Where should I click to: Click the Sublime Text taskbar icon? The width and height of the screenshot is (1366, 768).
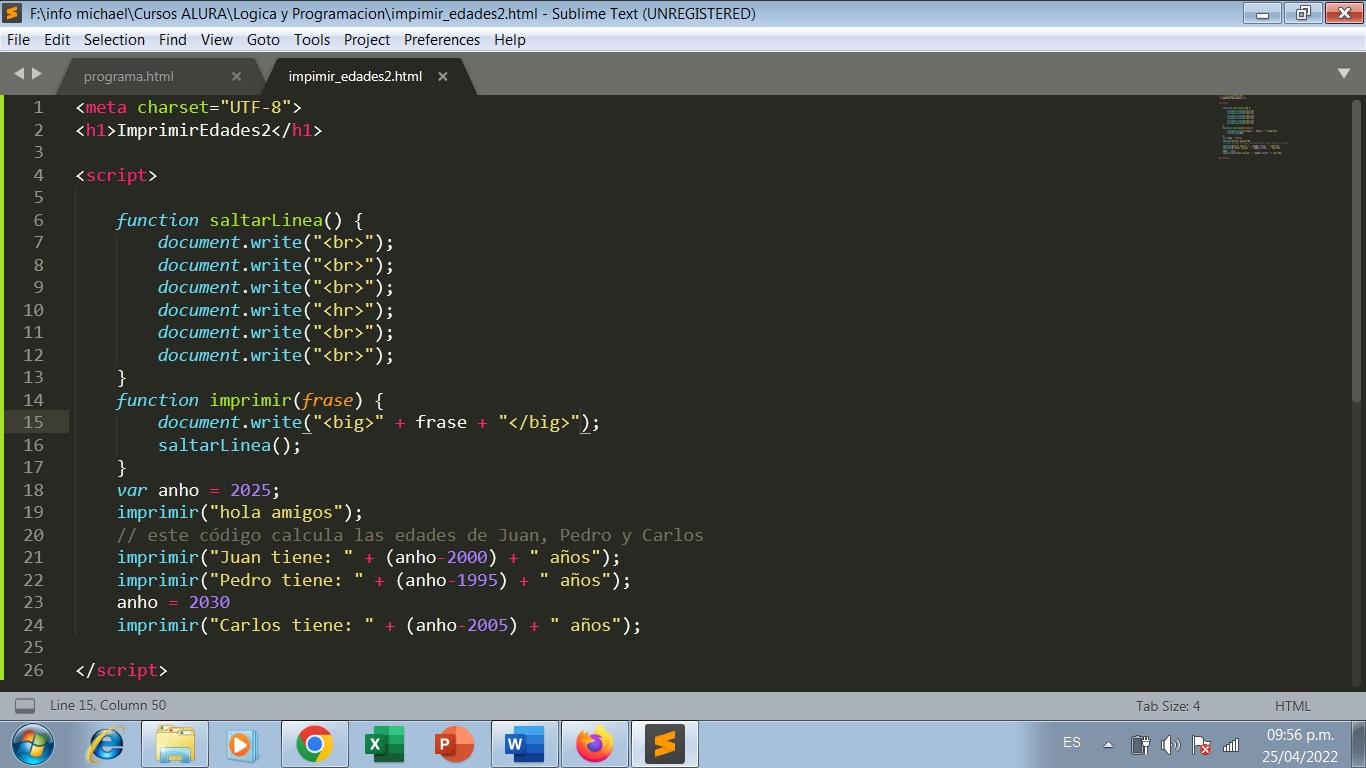tap(664, 745)
